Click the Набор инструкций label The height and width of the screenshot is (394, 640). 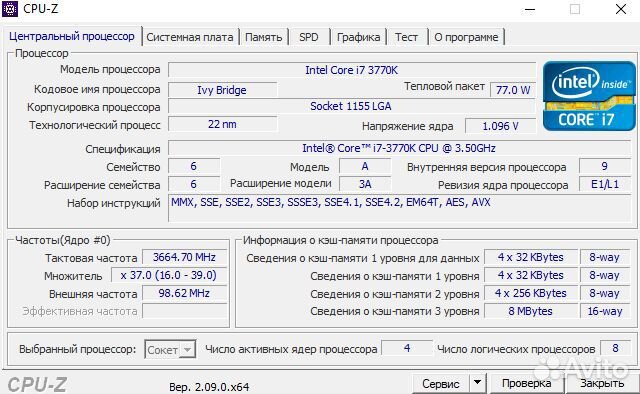(113, 203)
